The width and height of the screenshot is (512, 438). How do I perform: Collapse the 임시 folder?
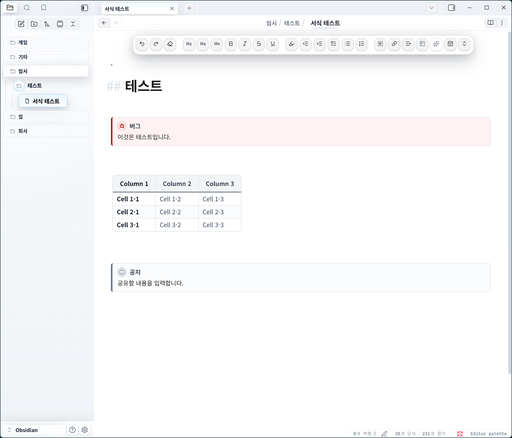coord(46,71)
